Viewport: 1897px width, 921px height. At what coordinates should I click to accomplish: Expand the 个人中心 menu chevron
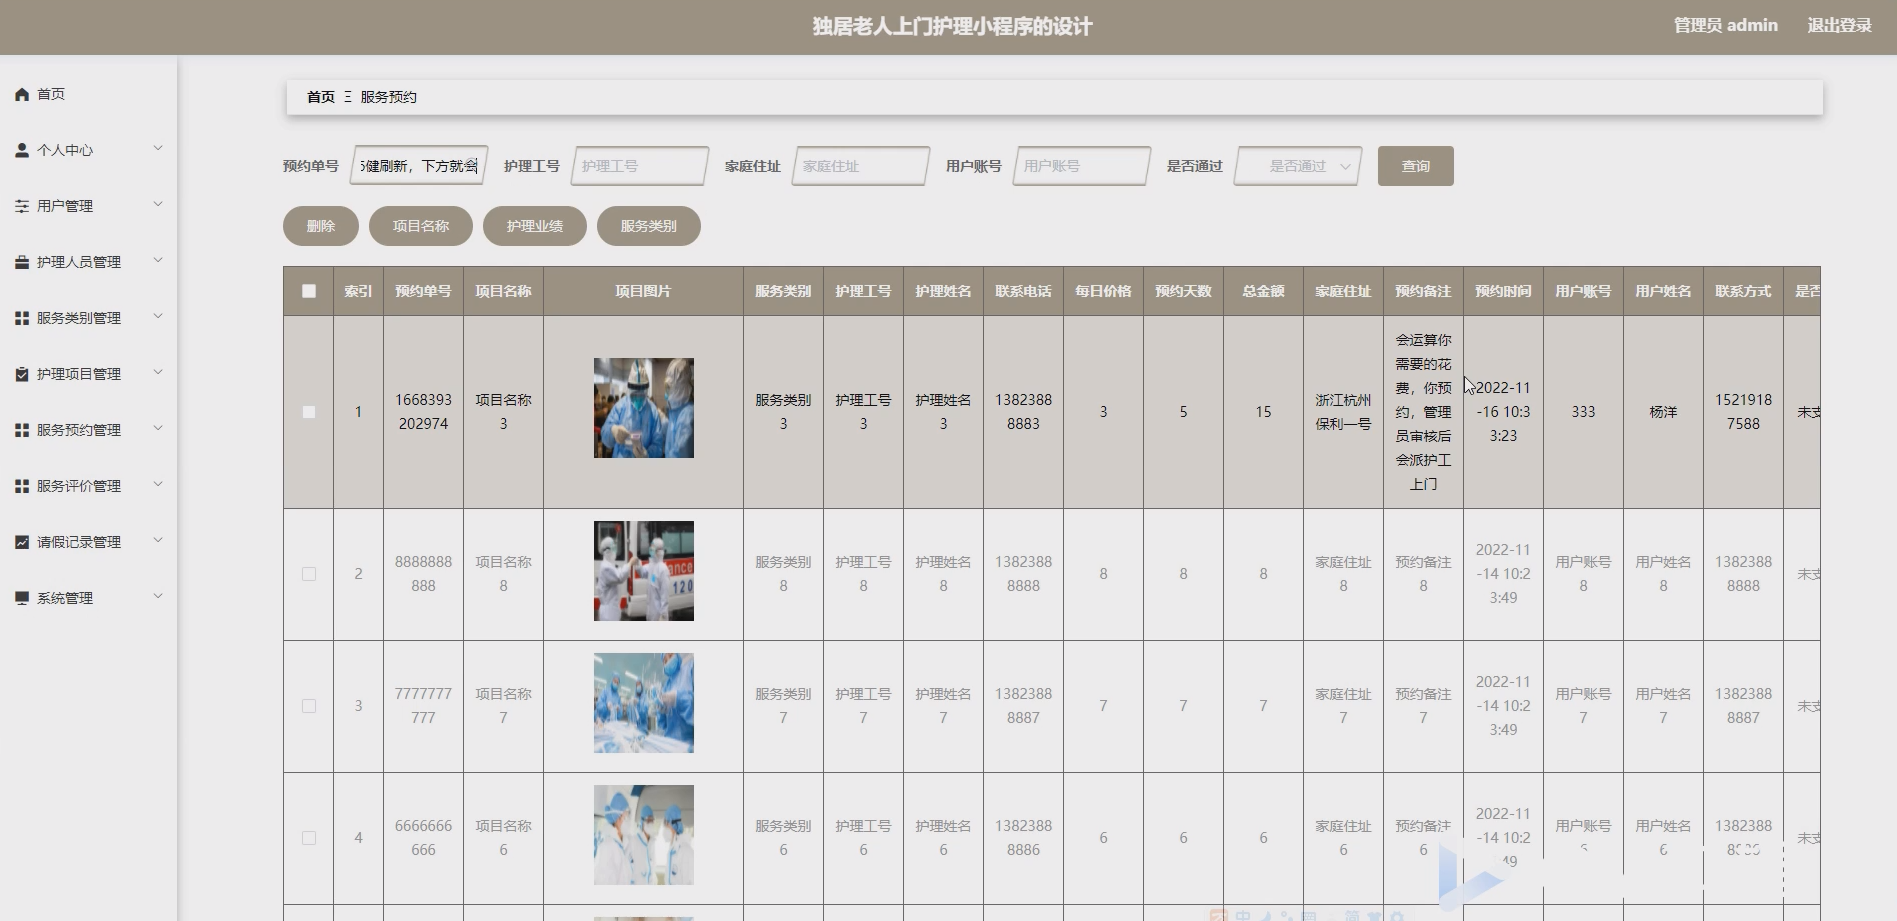click(x=158, y=149)
